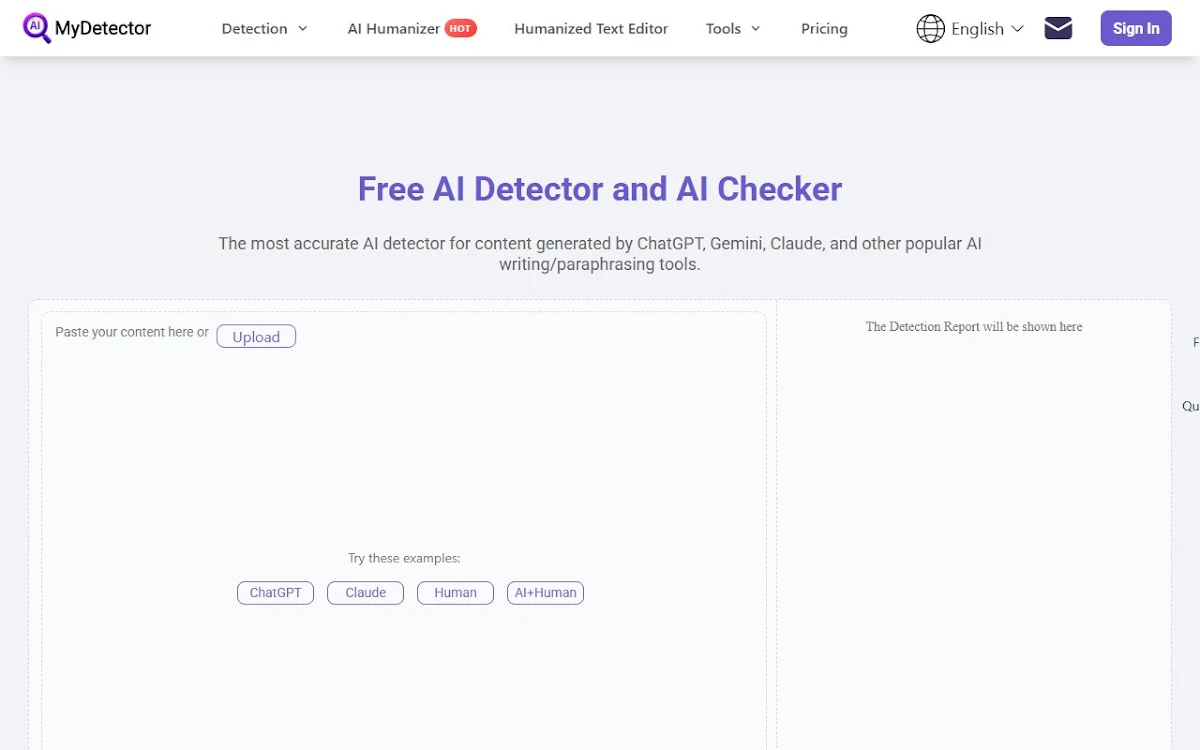Open Humanized Text Editor
1200x750 pixels.
point(591,29)
